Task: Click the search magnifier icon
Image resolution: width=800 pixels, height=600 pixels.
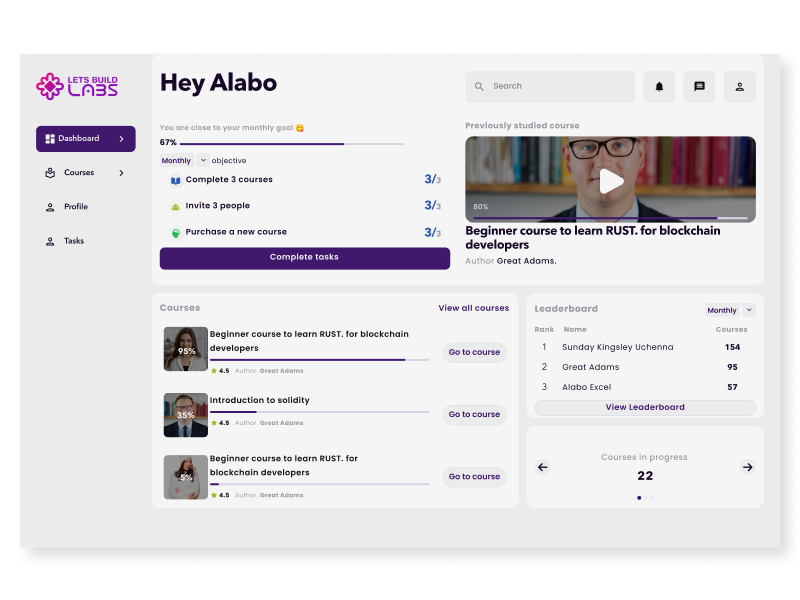Action: (x=479, y=87)
